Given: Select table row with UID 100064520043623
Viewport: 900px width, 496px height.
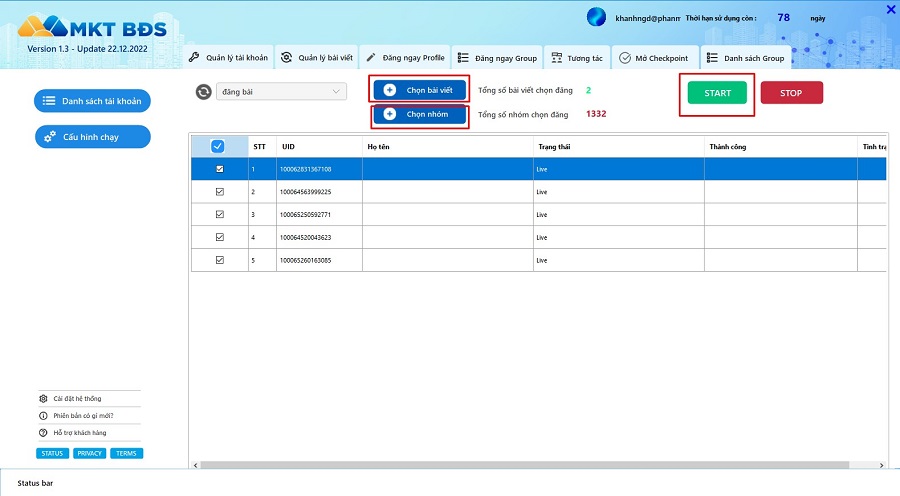Looking at the screenshot, I should point(538,237).
